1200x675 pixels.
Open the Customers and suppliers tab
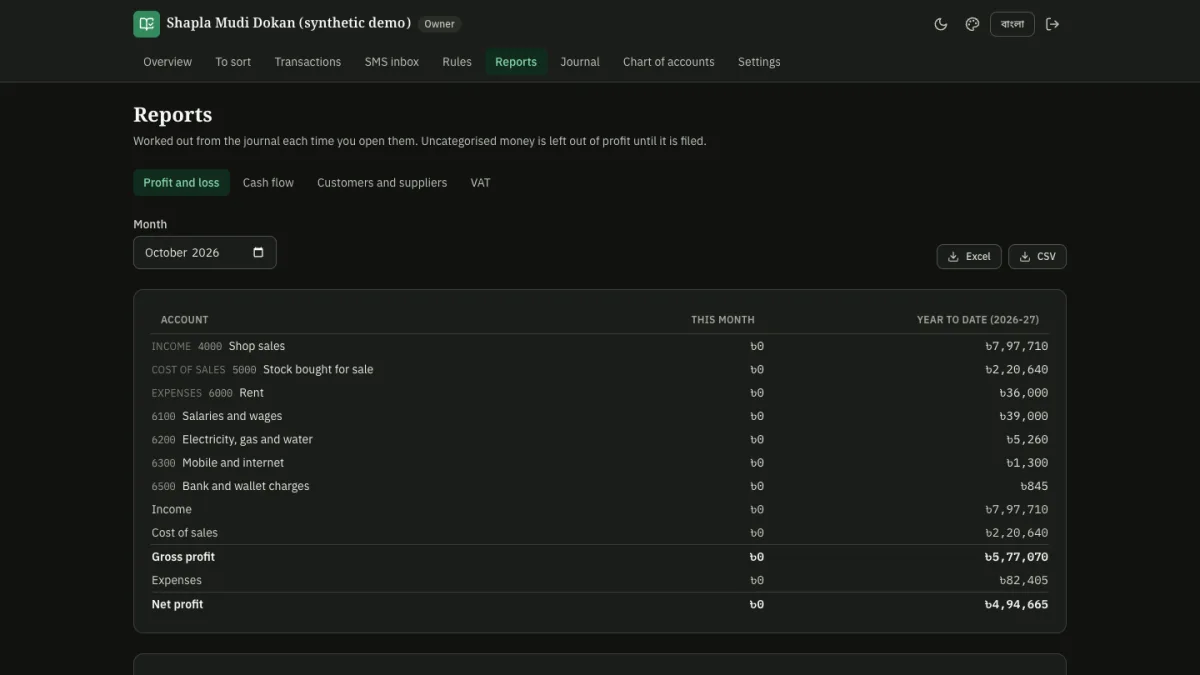pos(382,183)
